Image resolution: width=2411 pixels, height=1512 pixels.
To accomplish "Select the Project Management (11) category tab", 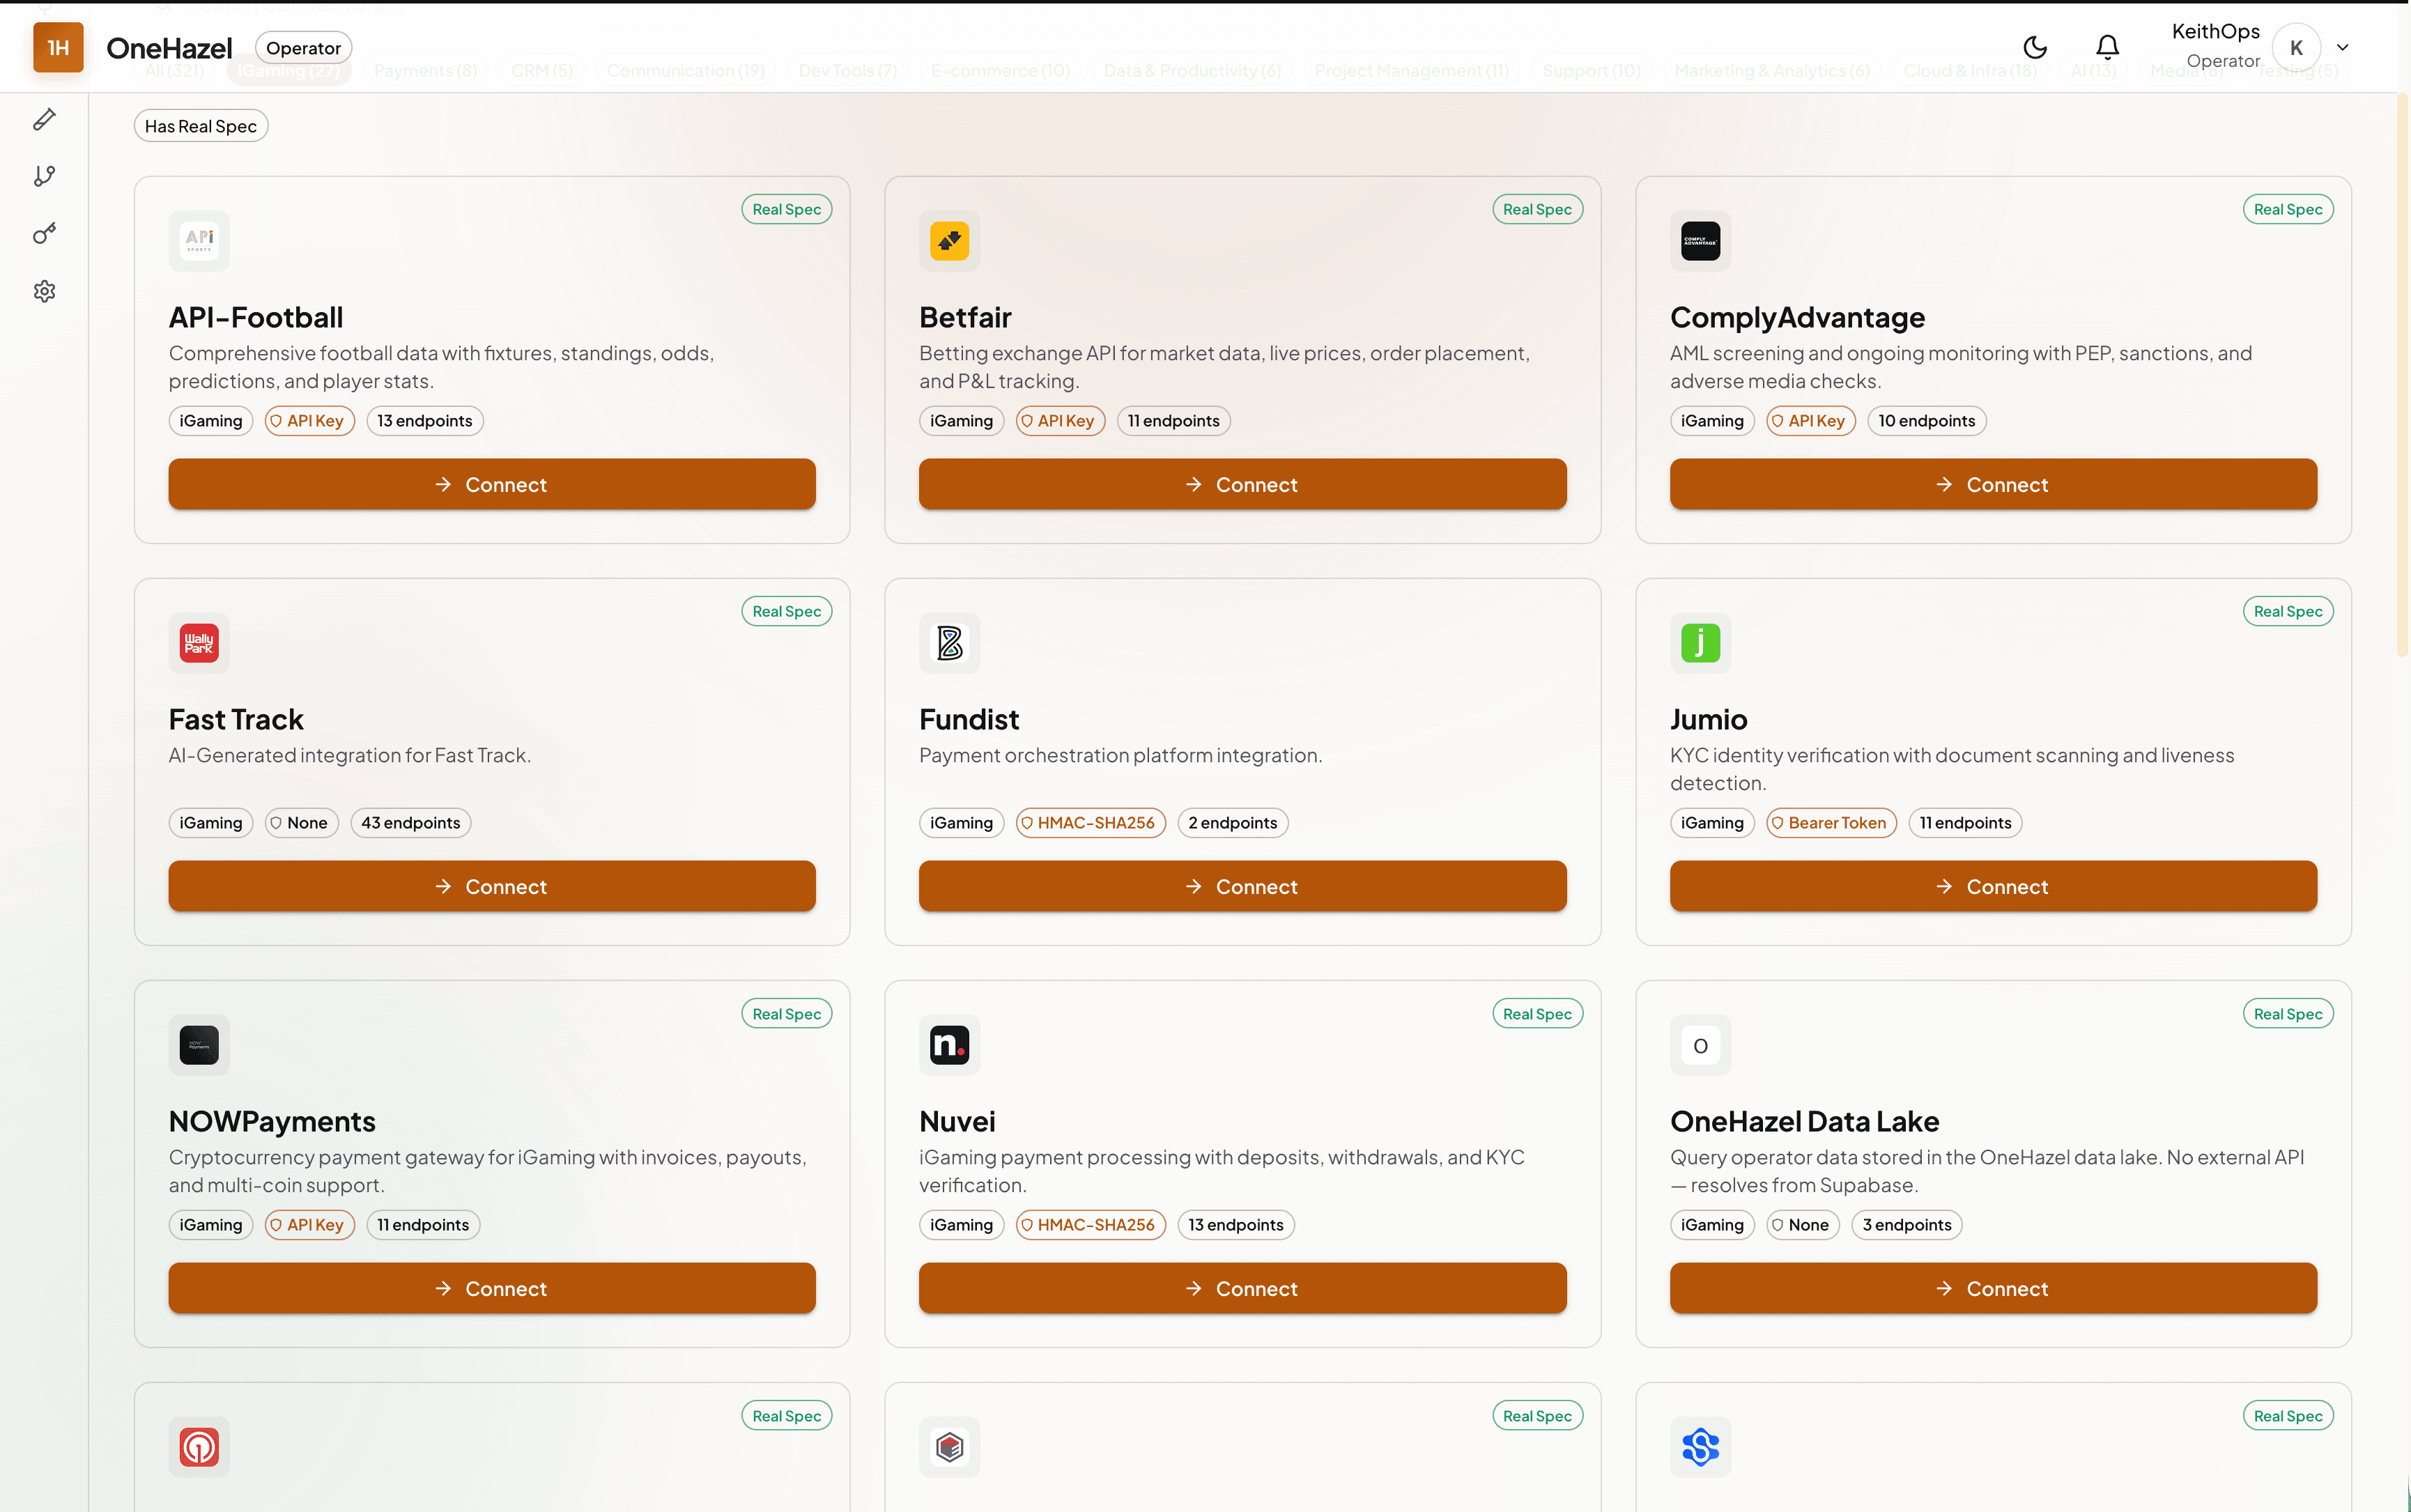I will coord(1411,71).
